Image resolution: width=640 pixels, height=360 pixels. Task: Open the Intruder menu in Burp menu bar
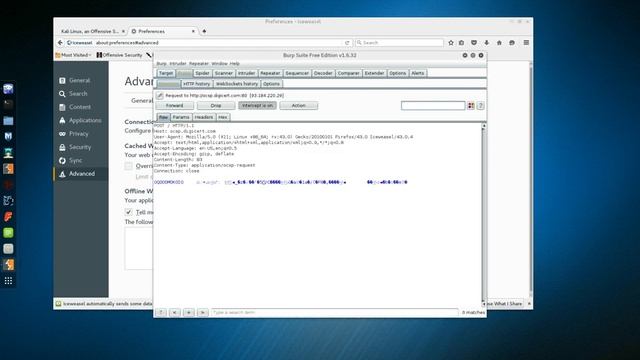(x=178, y=64)
